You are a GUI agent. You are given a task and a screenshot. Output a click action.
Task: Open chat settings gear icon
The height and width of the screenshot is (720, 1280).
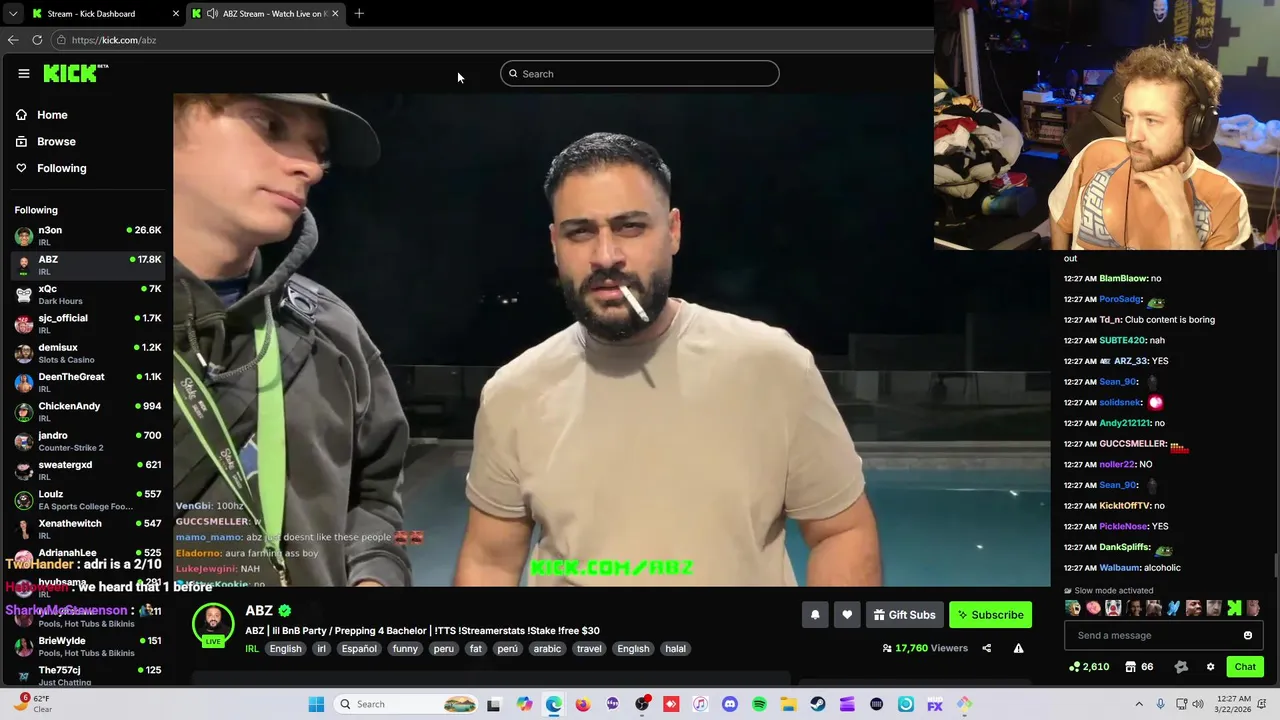click(x=1210, y=667)
